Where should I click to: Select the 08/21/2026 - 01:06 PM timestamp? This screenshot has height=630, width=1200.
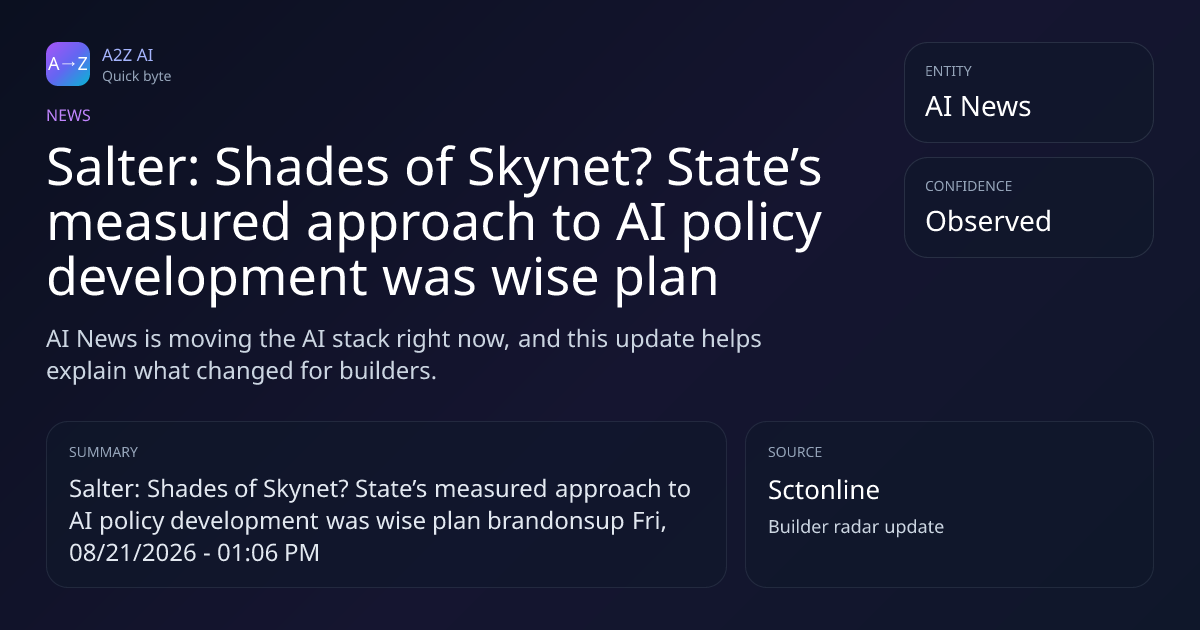coord(194,552)
